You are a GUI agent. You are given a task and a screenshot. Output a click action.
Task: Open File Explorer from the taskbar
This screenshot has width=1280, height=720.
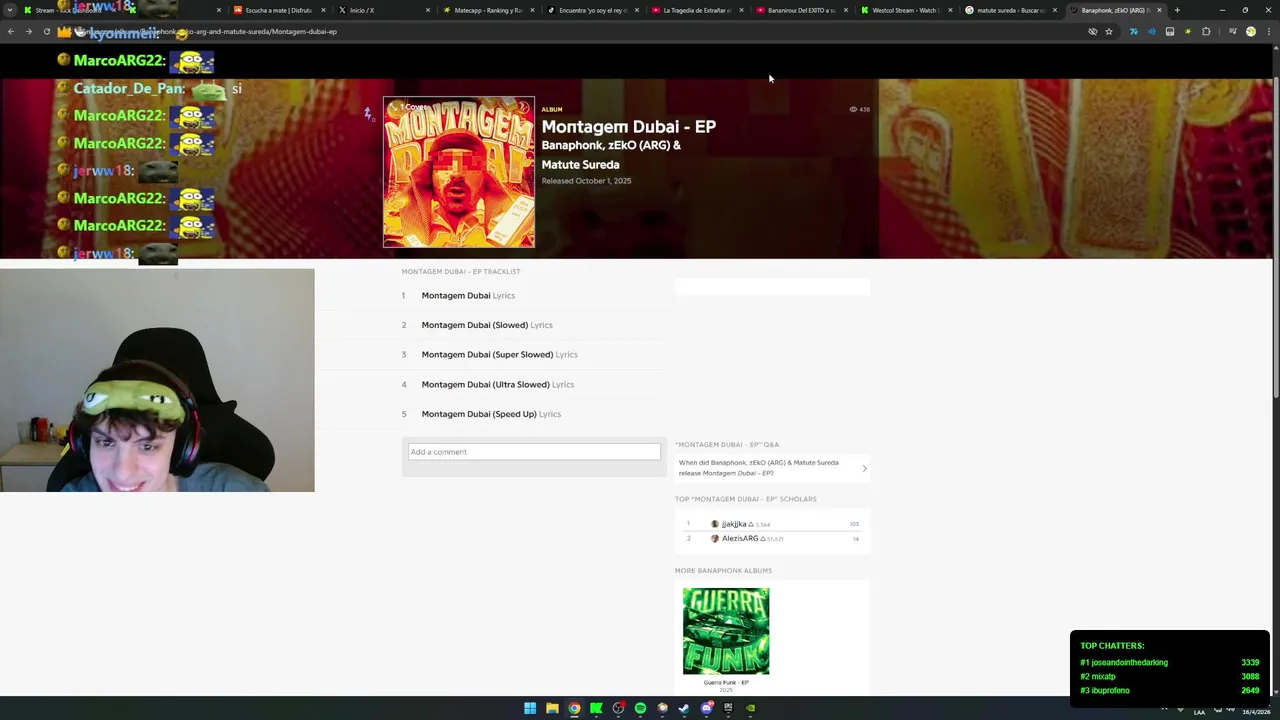coord(552,708)
